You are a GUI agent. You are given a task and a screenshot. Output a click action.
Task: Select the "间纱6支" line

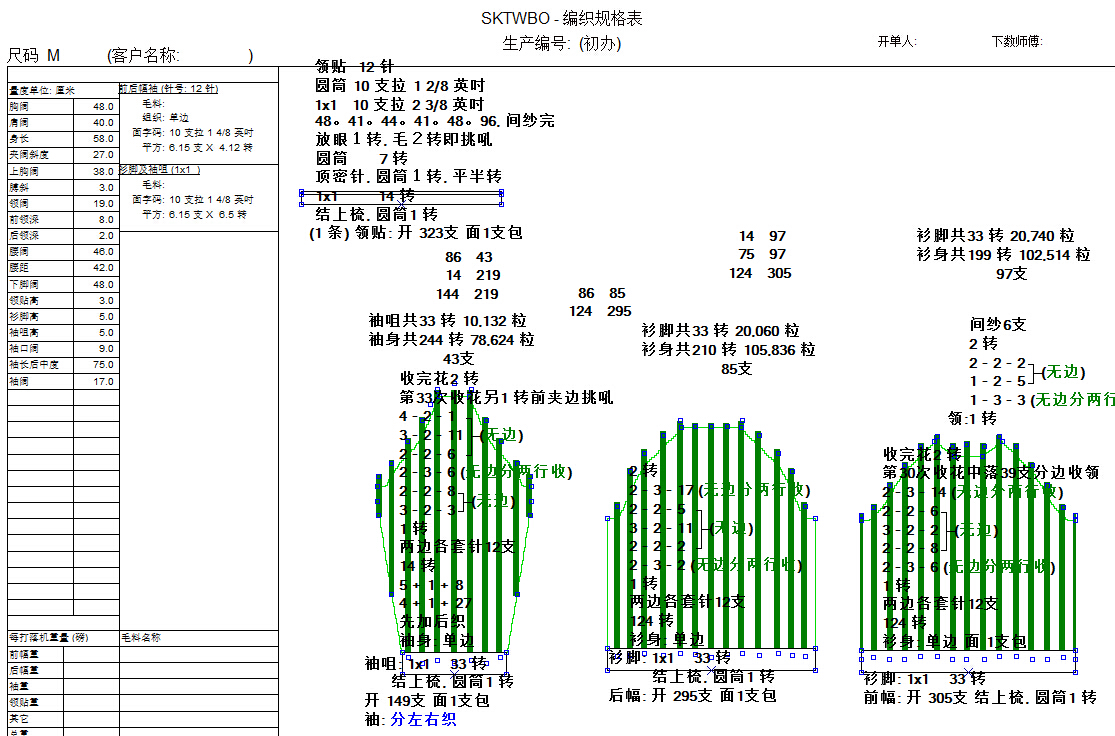998,325
